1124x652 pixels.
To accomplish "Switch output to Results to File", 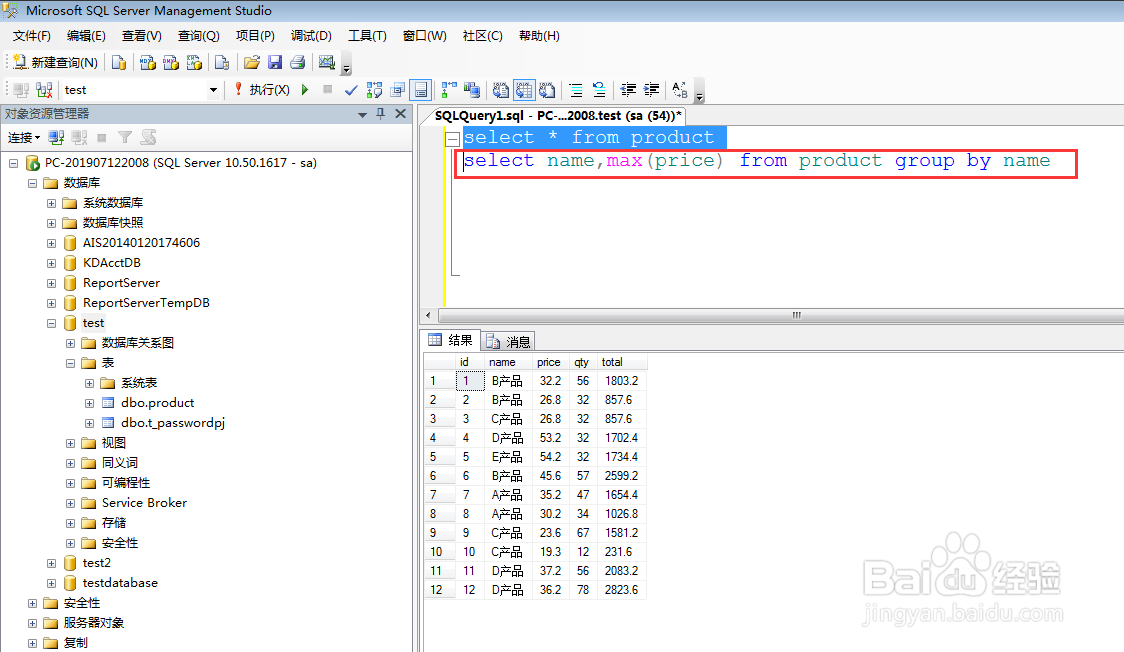I will point(548,90).
